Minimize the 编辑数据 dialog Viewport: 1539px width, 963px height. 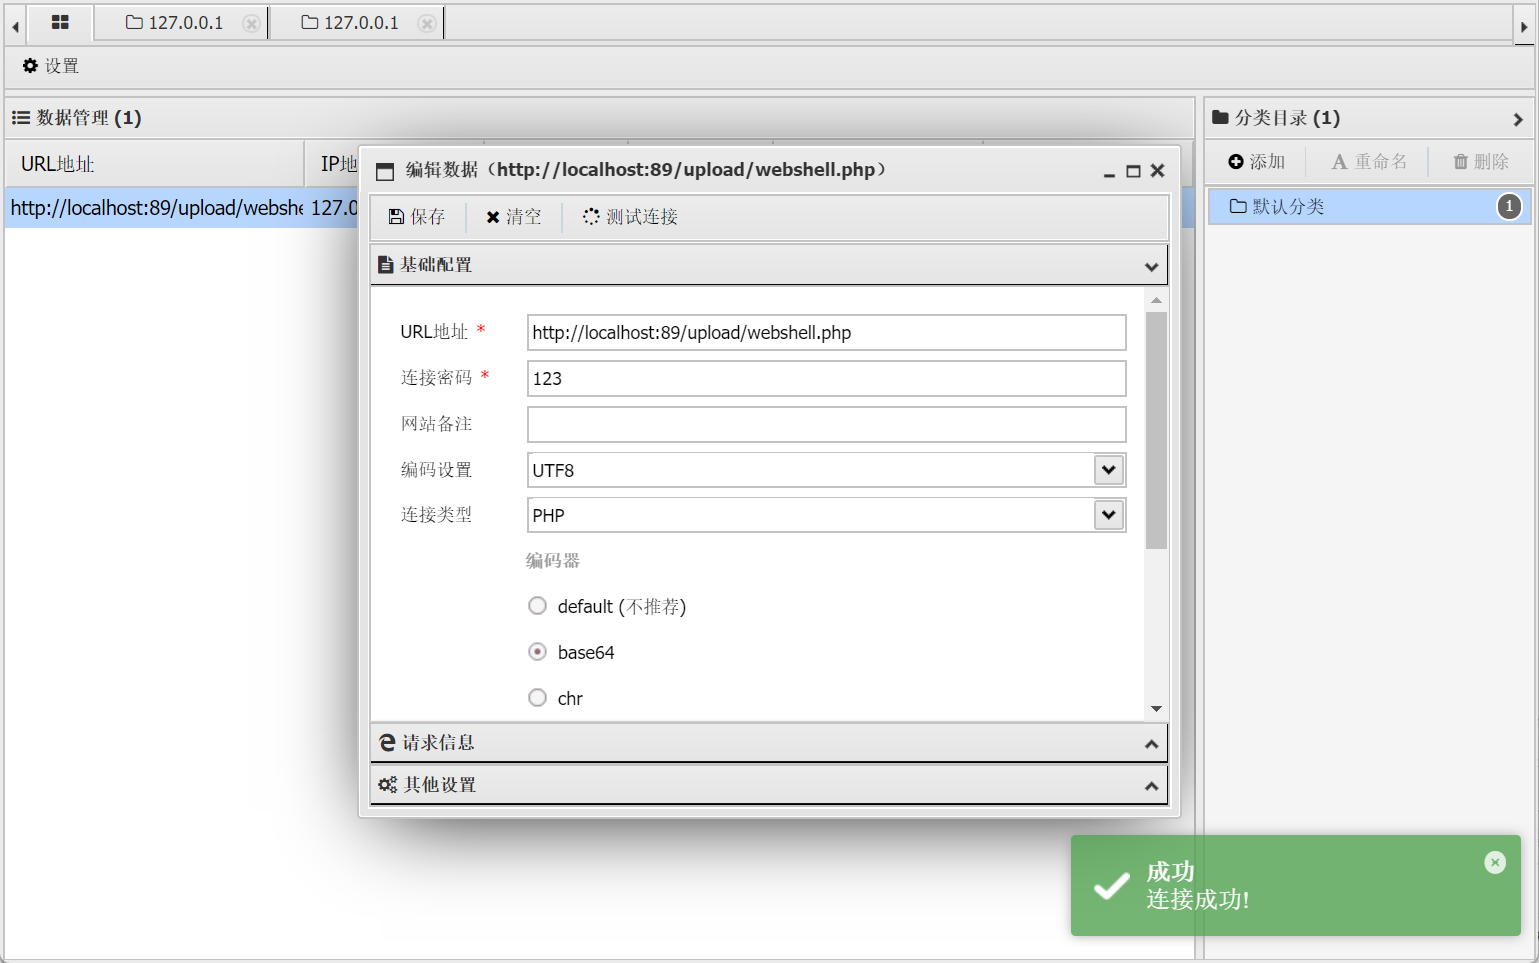click(x=1109, y=172)
